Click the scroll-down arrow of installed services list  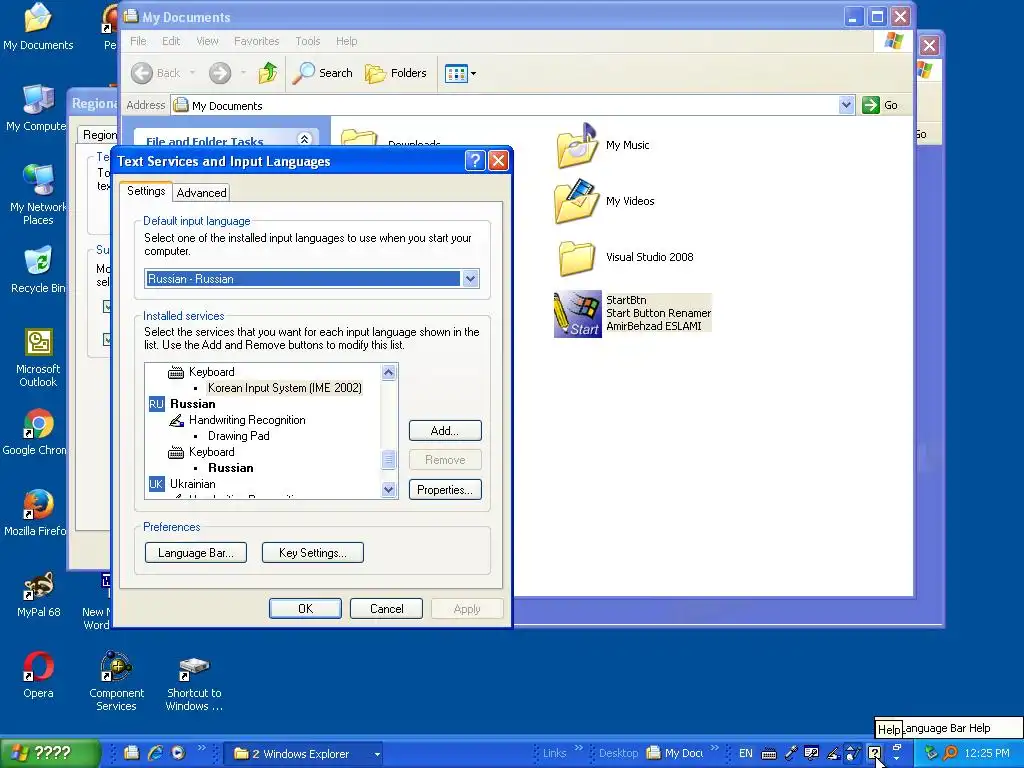(389, 489)
